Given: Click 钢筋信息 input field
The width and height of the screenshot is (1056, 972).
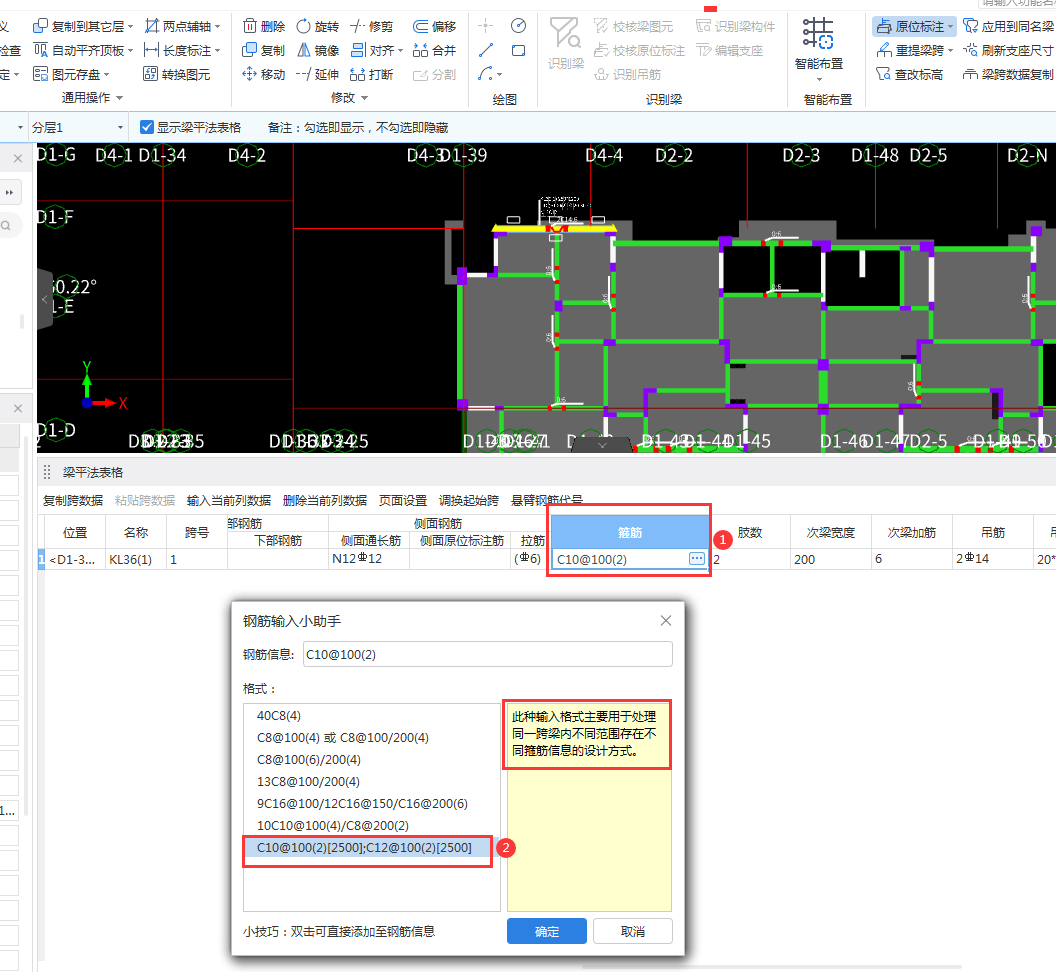Looking at the screenshot, I should pos(488,655).
